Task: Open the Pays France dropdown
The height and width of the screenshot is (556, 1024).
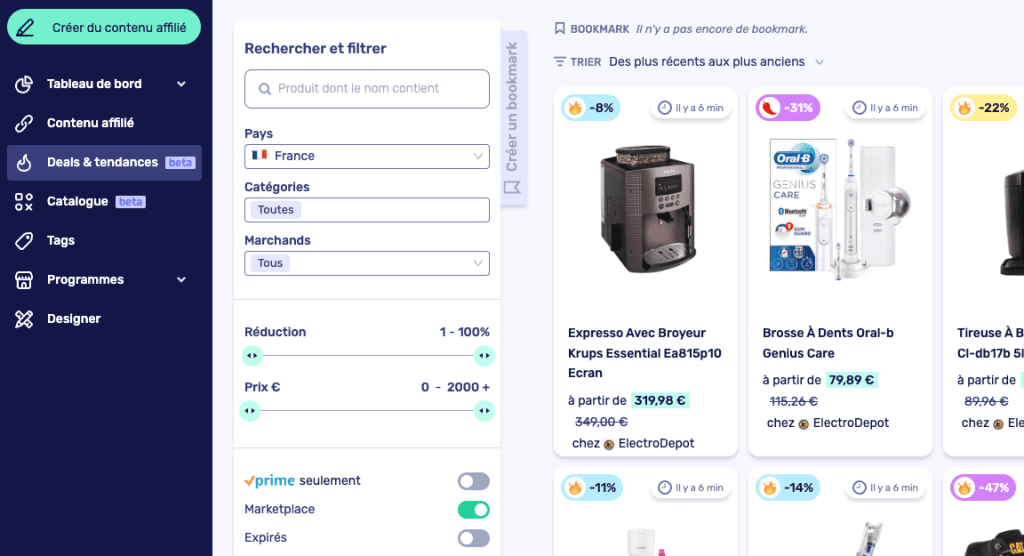Action: pos(367,156)
